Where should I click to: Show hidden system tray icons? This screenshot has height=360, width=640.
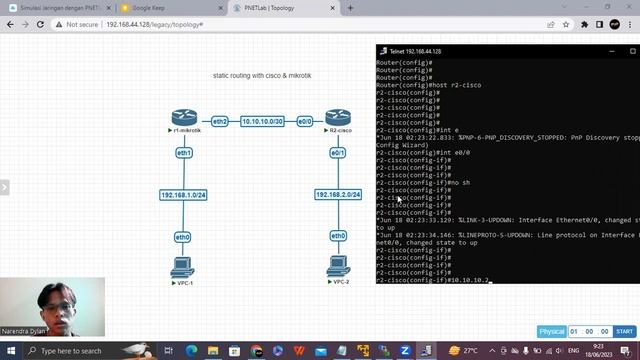pos(492,351)
